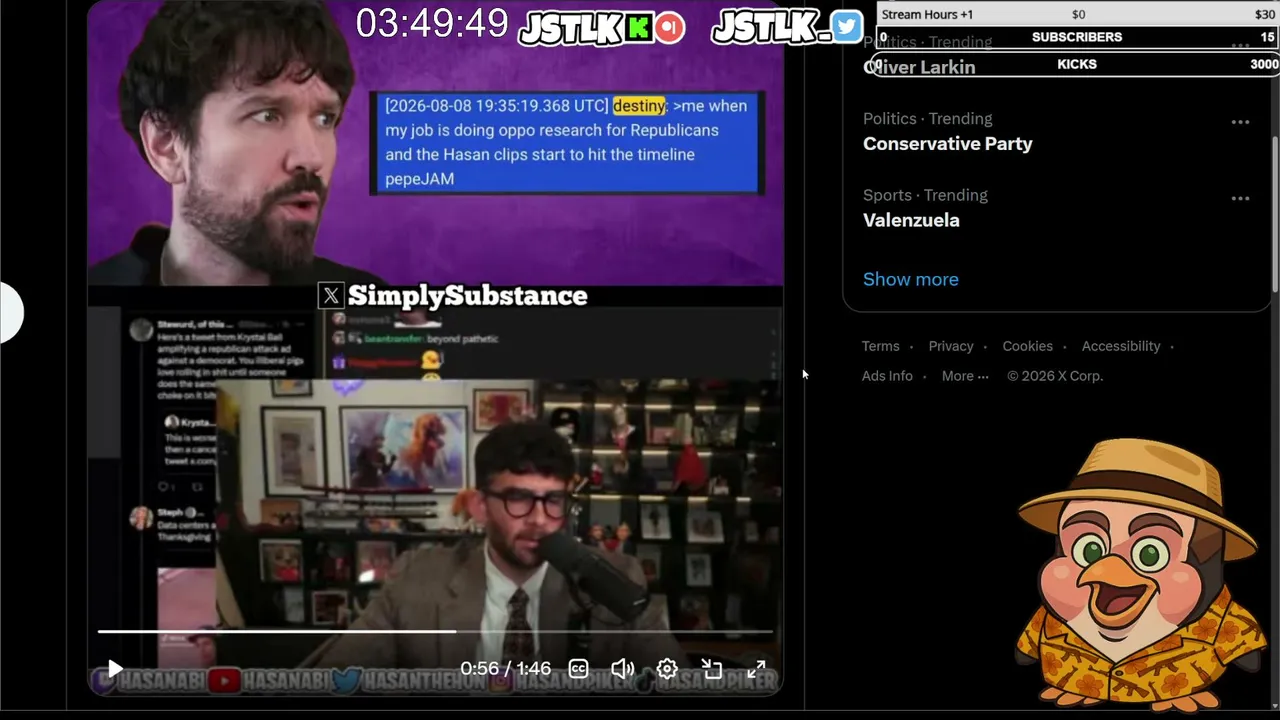Open the Terms footer link
The height and width of the screenshot is (720, 1280).
[x=881, y=346]
